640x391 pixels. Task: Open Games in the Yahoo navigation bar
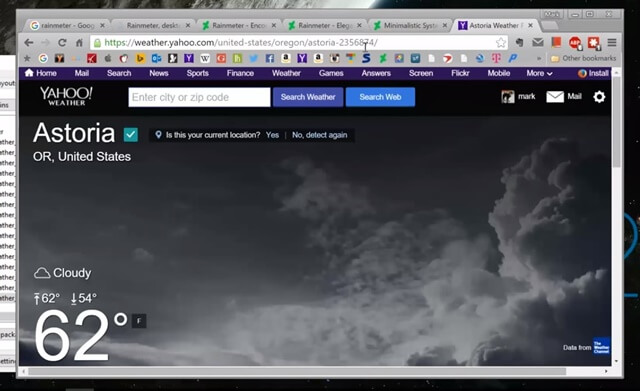tap(331, 73)
